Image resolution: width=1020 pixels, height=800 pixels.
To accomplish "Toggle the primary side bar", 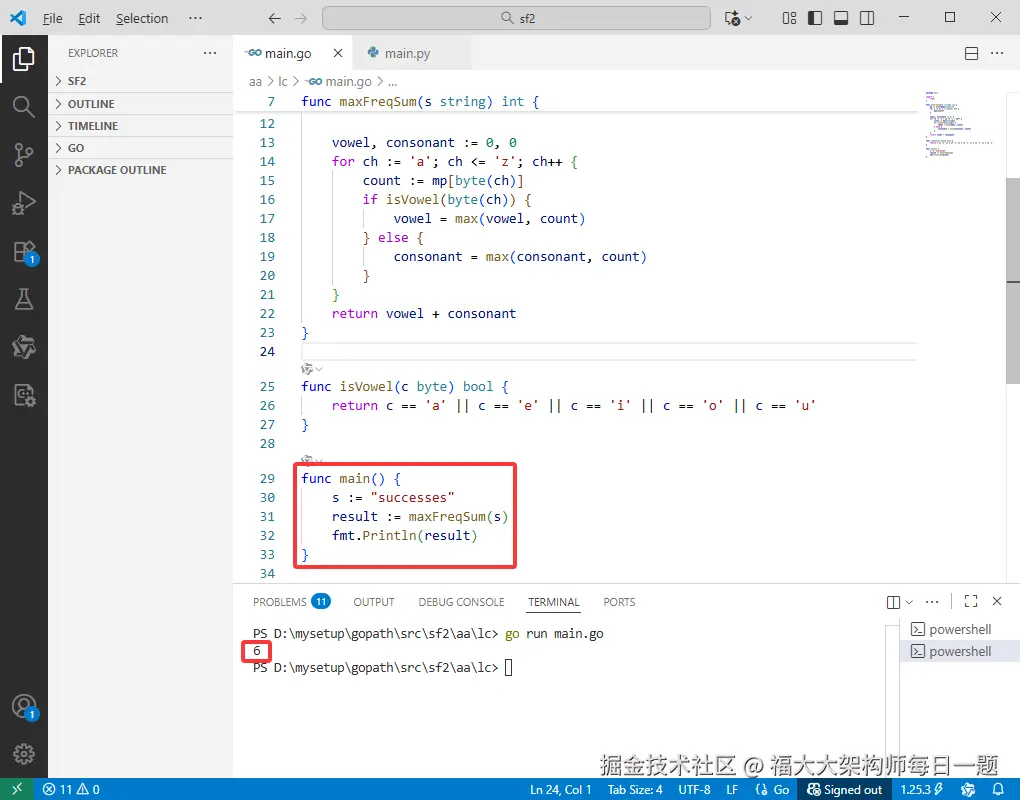I will click(x=814, y=18).
